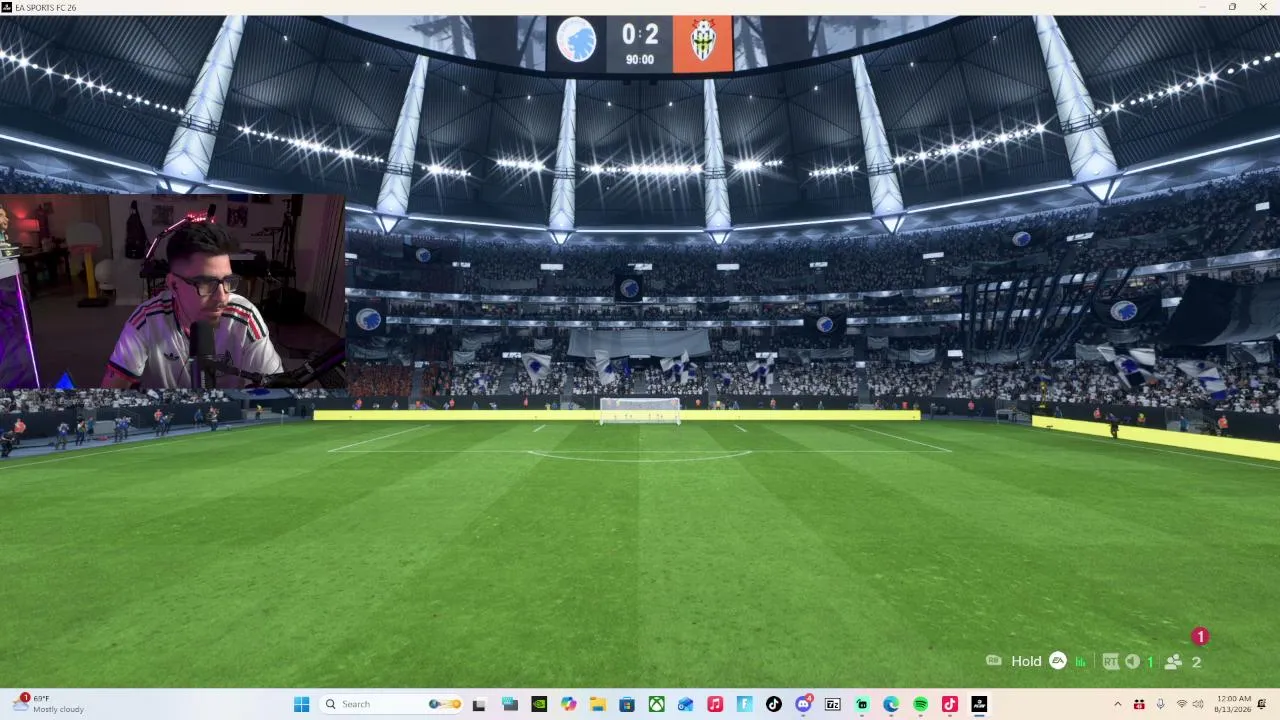Close the EA SPORTS FC 26 window

coord(1262,7)
